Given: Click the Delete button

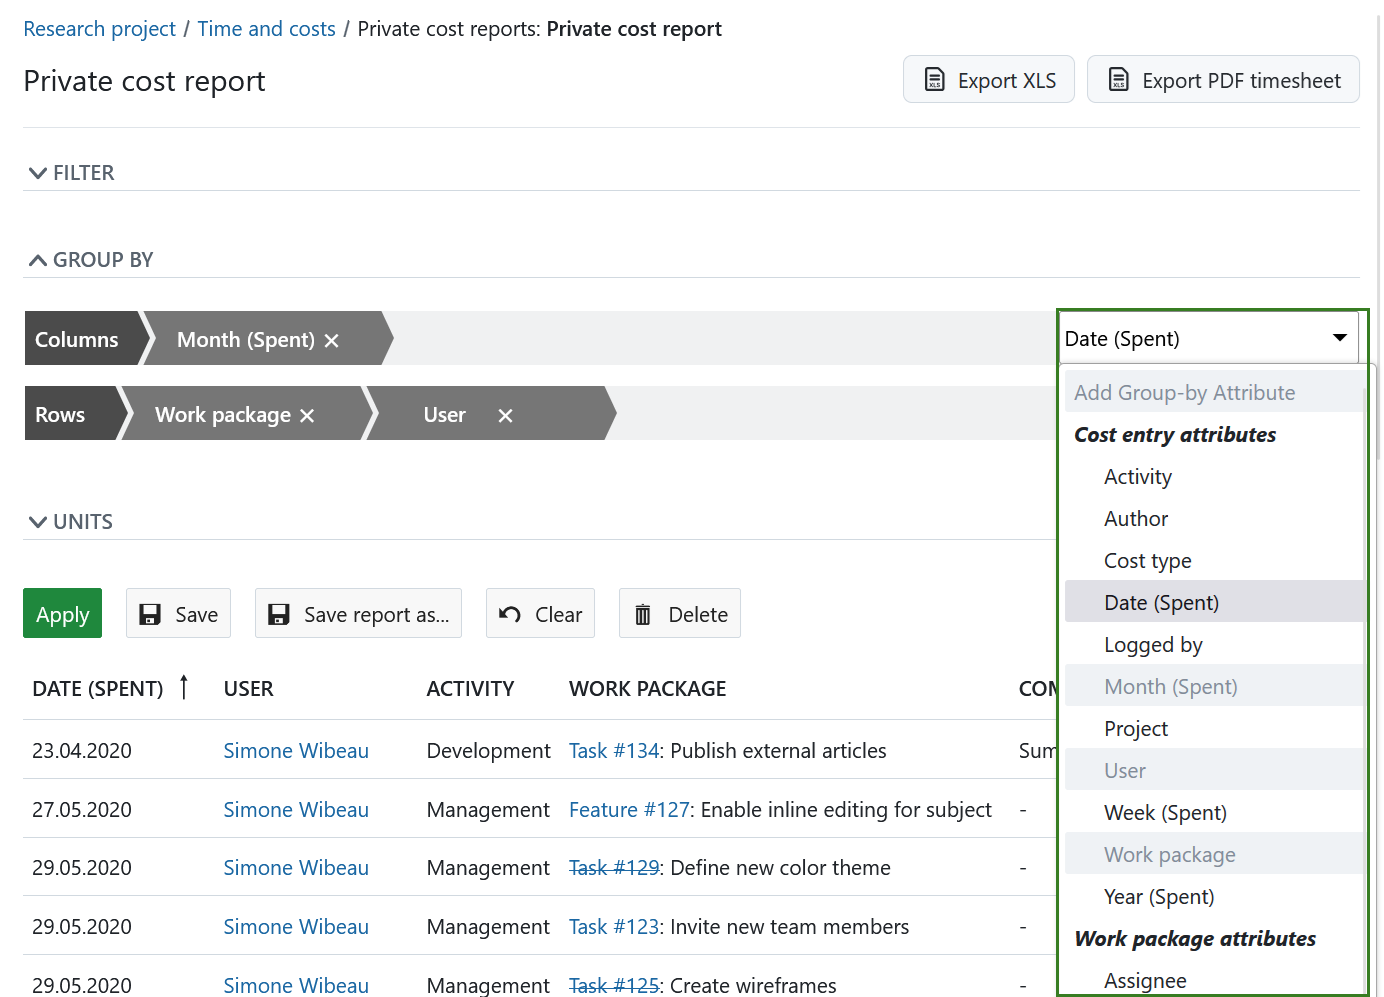Looking at the screenshot, I should click(x=680, y=614).
